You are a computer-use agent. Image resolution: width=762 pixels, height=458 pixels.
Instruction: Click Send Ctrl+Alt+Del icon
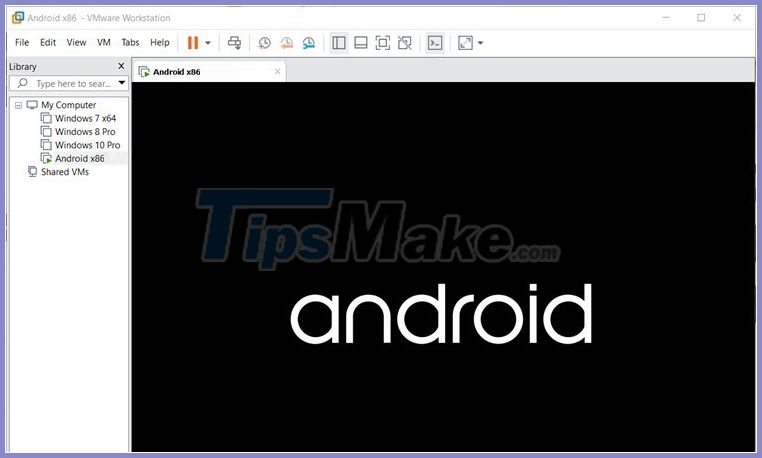234,43
